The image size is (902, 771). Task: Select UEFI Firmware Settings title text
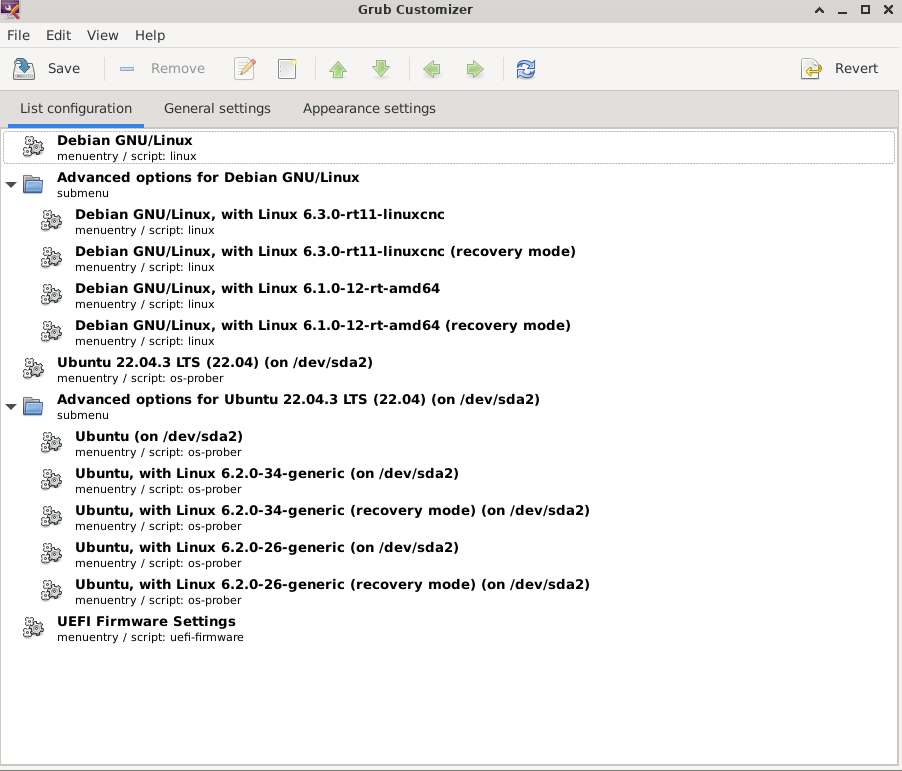[x=146, y=621]
